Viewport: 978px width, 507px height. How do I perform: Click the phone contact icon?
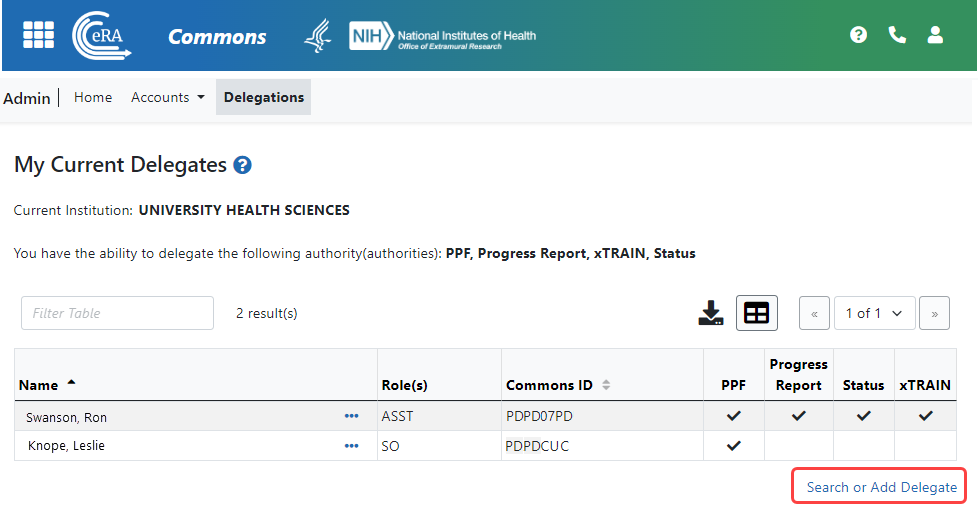tap(897, 35)
